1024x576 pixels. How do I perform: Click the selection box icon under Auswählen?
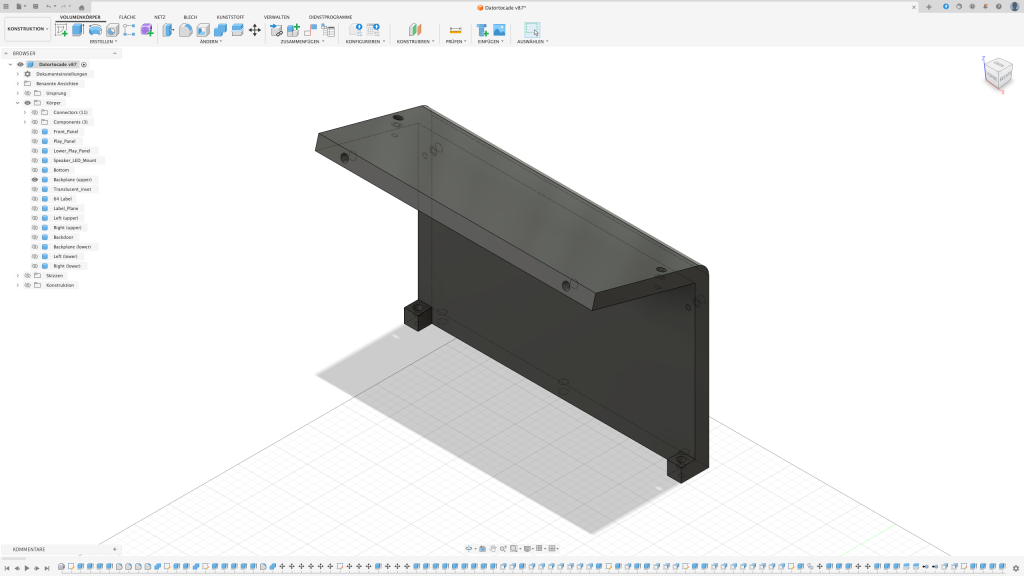point(531,30)
